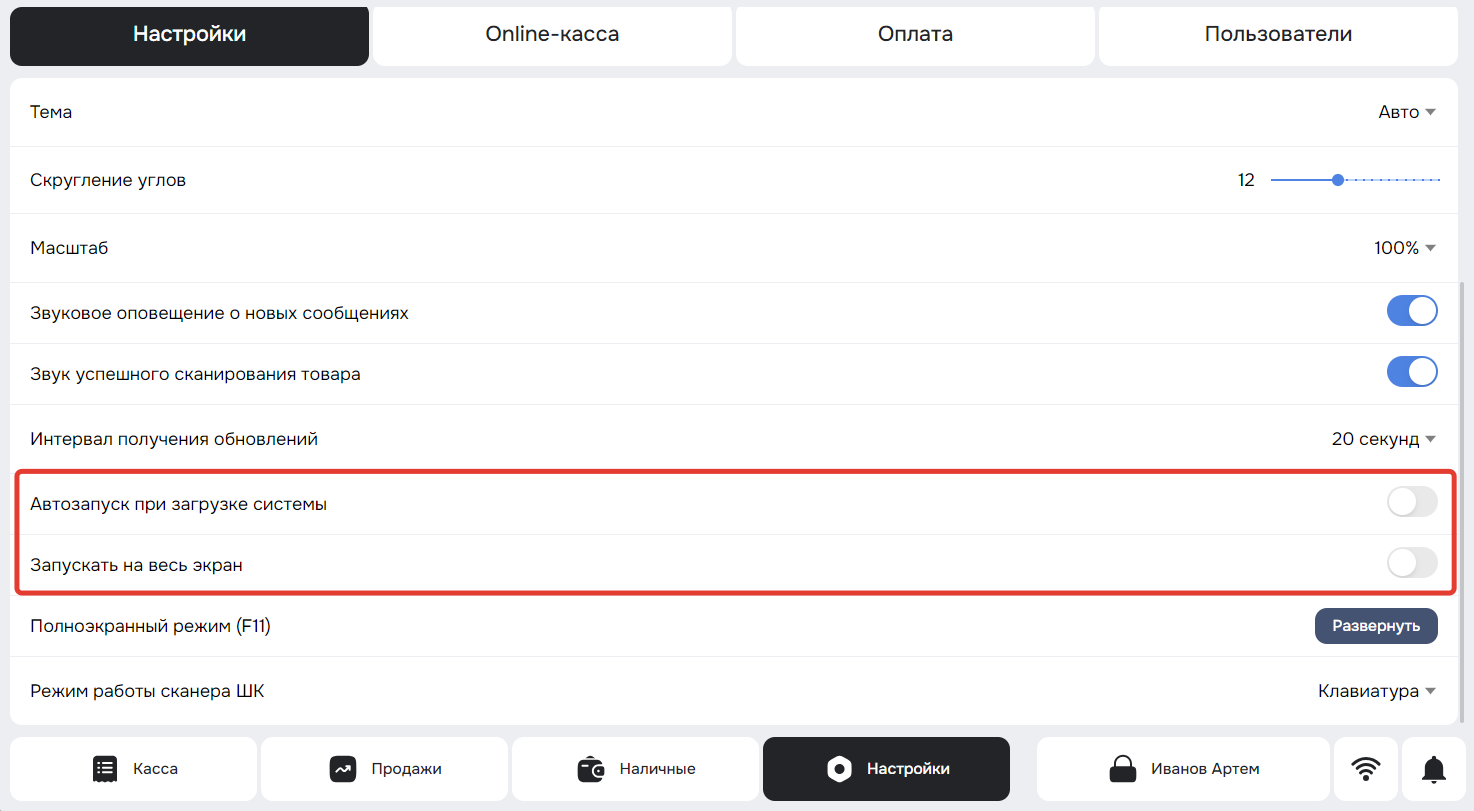Open the Тема dropdown set to Авто
Image resolution: width=1474 pixels, height=811 pixels.
(x=1407, y=112)
